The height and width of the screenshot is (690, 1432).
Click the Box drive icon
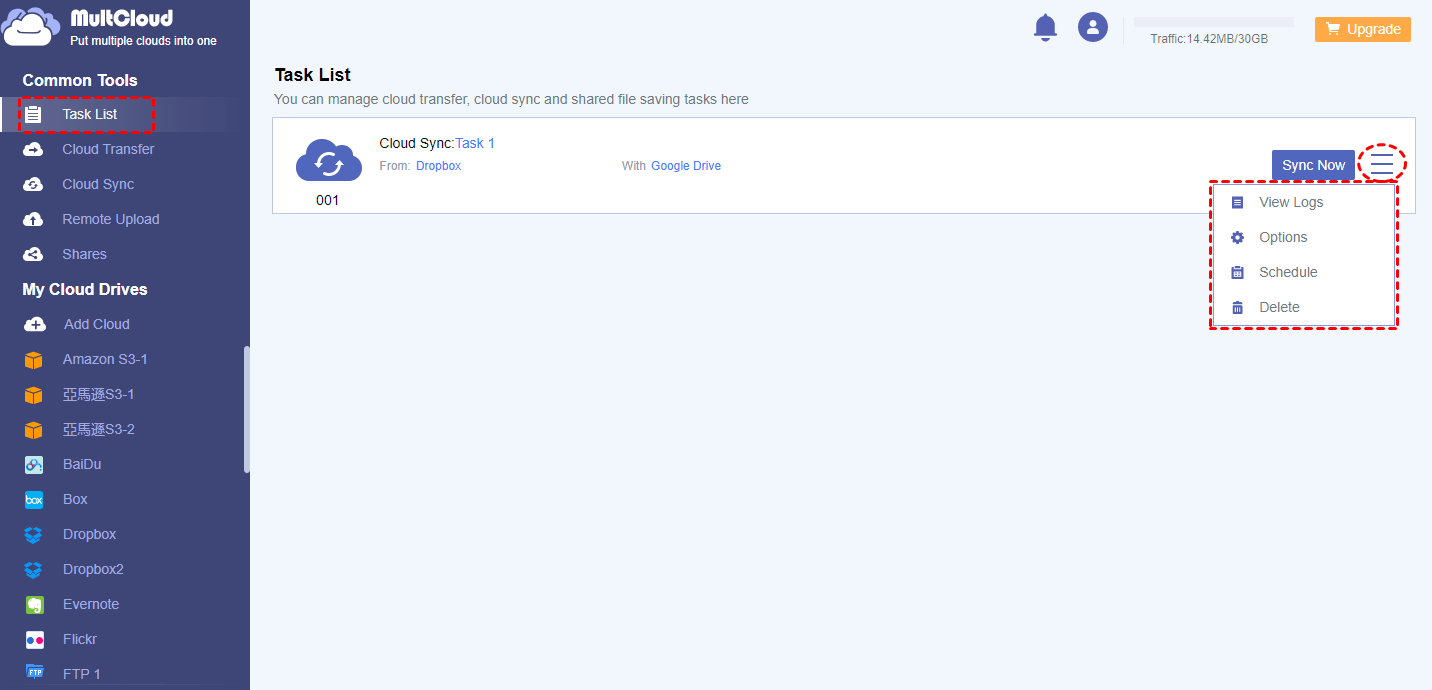[x=34, y=500]
